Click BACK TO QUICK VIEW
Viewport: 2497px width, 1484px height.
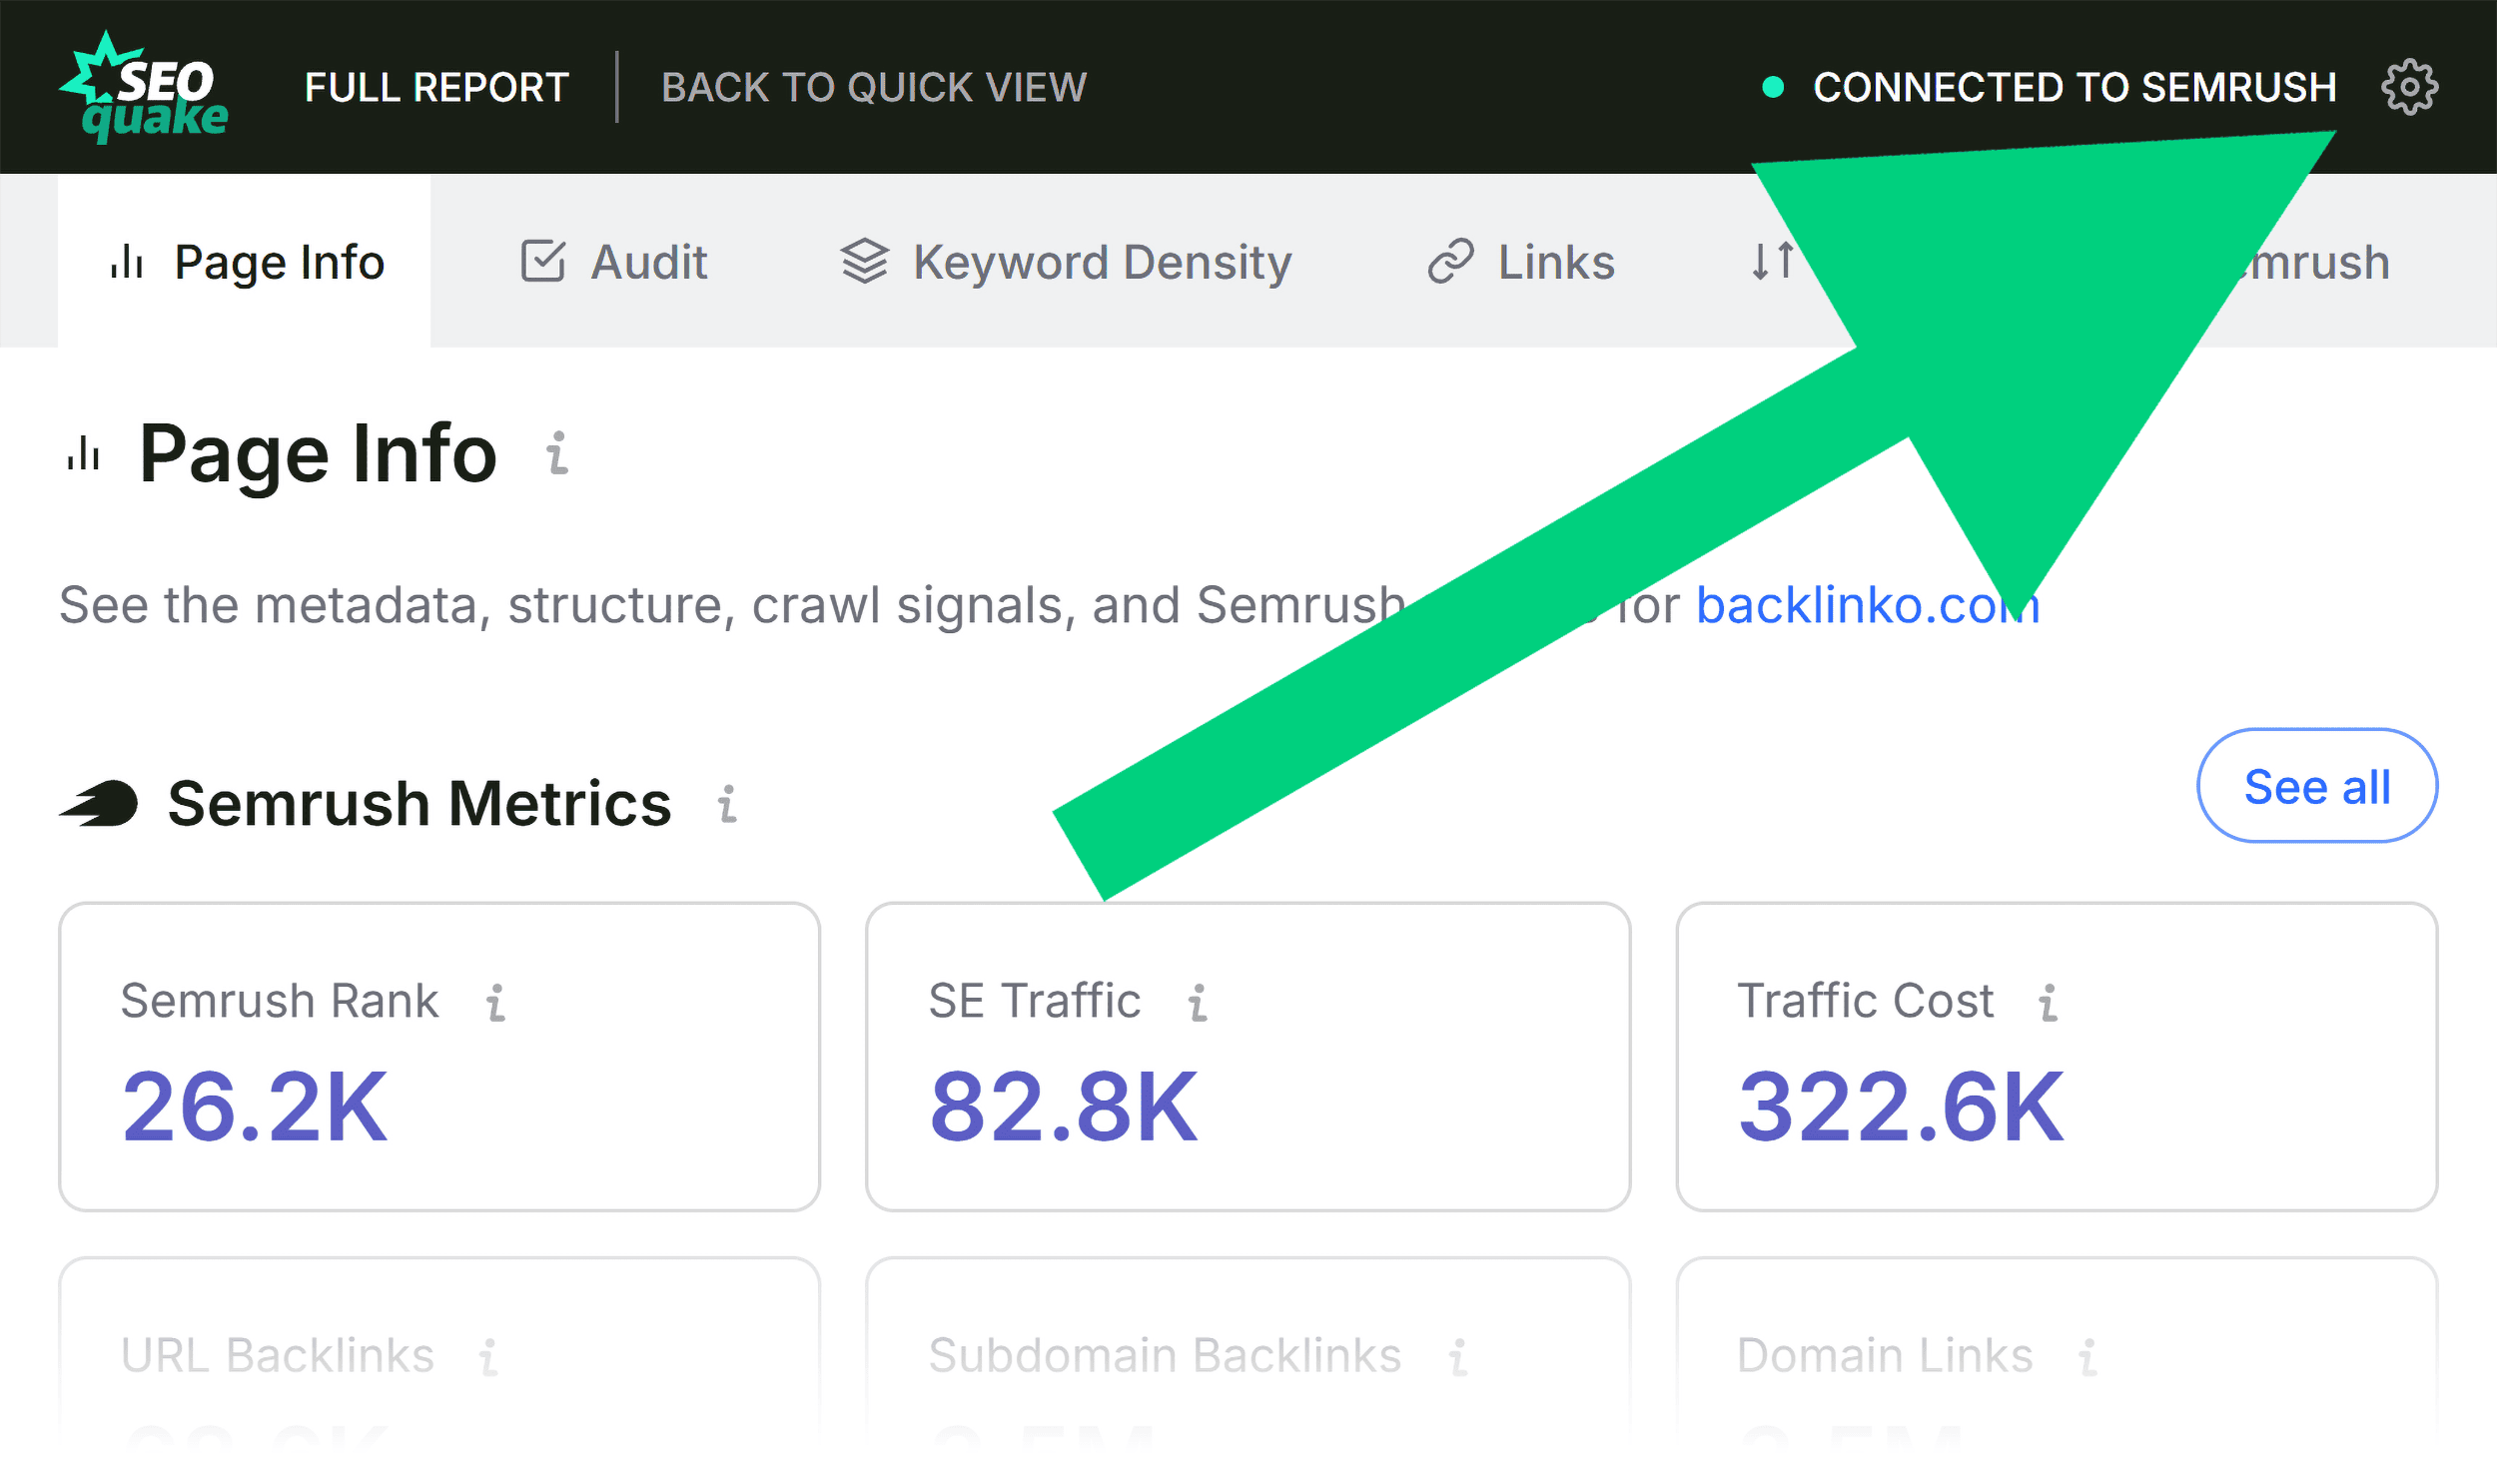[x=874, y=87]
